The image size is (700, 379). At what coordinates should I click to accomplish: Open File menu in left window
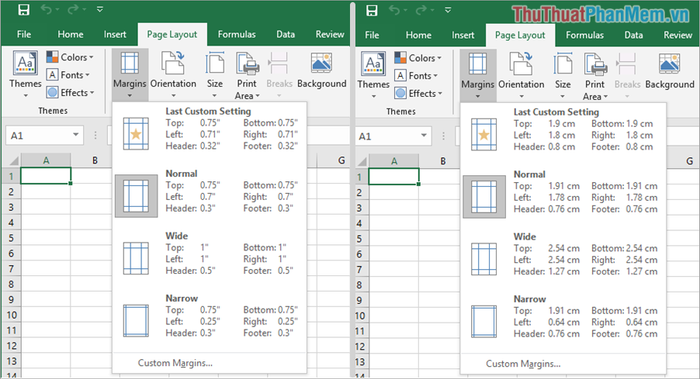click(24, 34)
